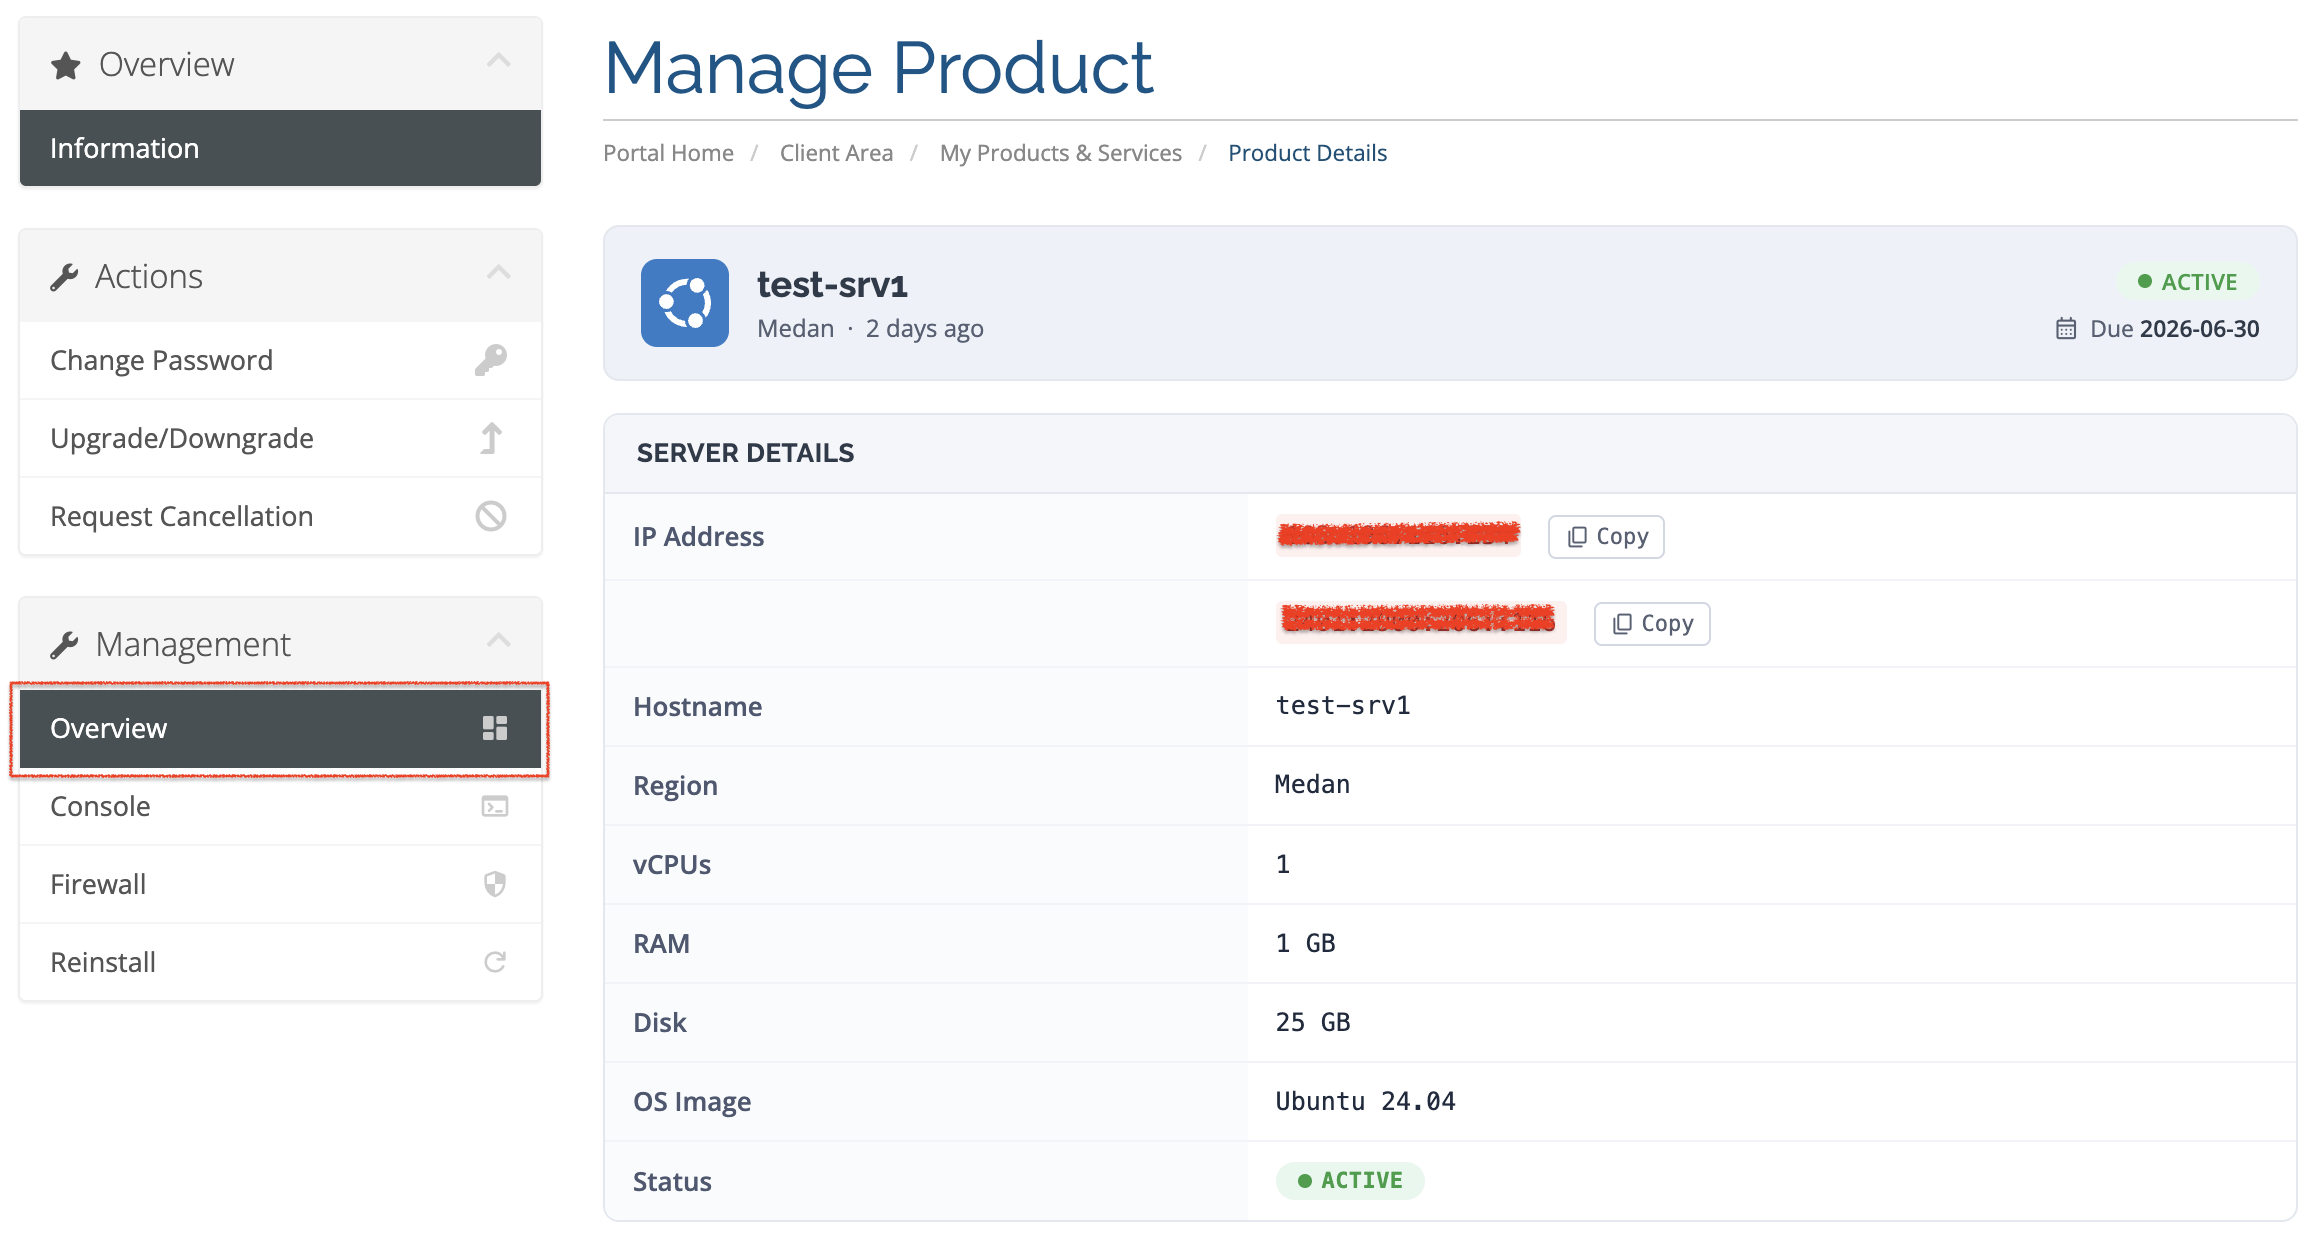Click the Hostname value test-srv1

pyautogui.click(x=1343, y=706)
